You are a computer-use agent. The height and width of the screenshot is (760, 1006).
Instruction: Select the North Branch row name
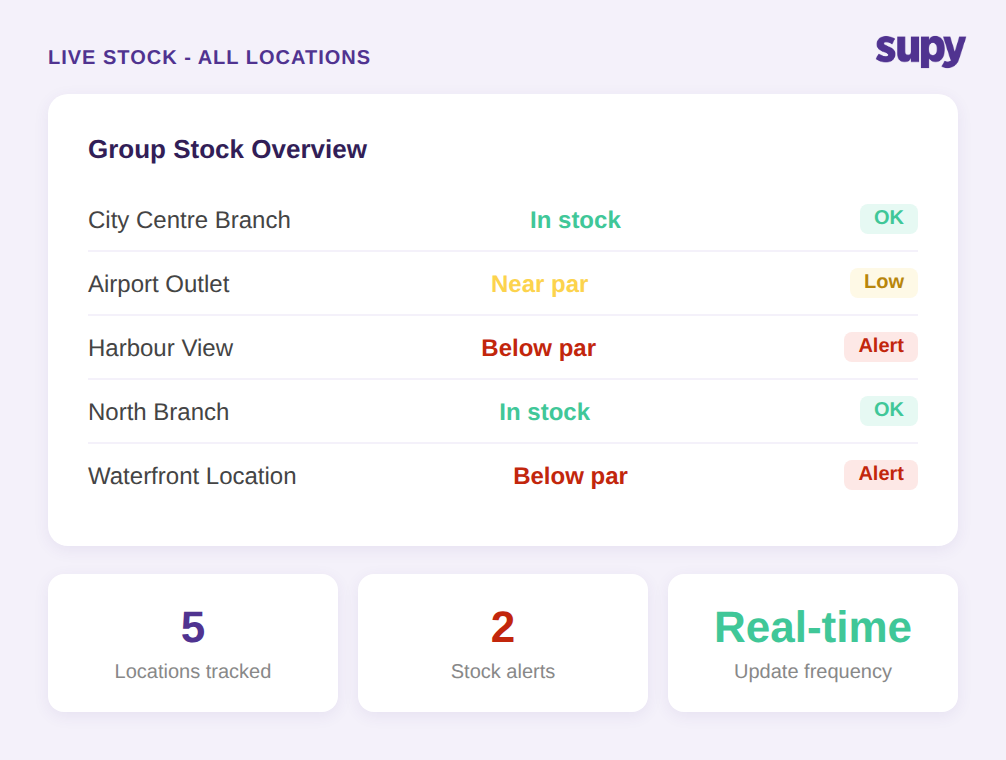click(158, 412)
